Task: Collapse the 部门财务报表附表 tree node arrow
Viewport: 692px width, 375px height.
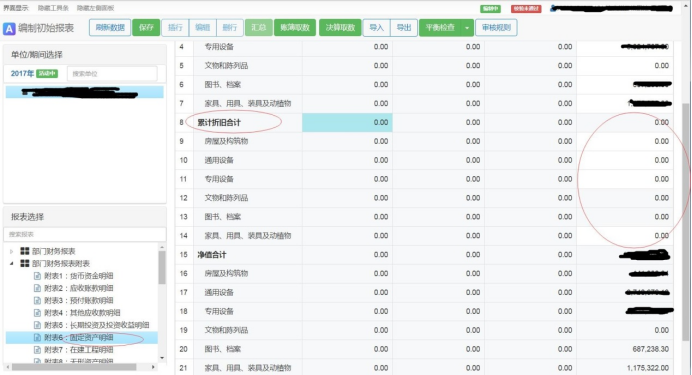Action: click(x=11, y=264)
